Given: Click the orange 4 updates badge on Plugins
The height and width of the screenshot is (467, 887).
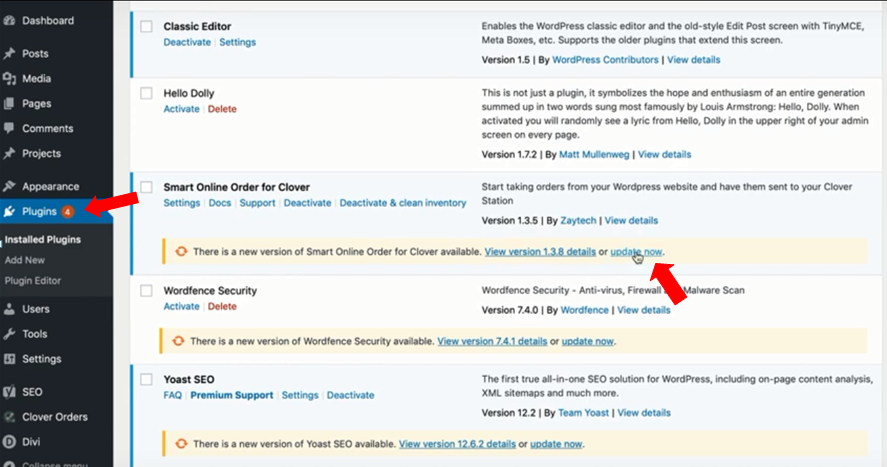Looking at the screenshot, I should 67,211.
